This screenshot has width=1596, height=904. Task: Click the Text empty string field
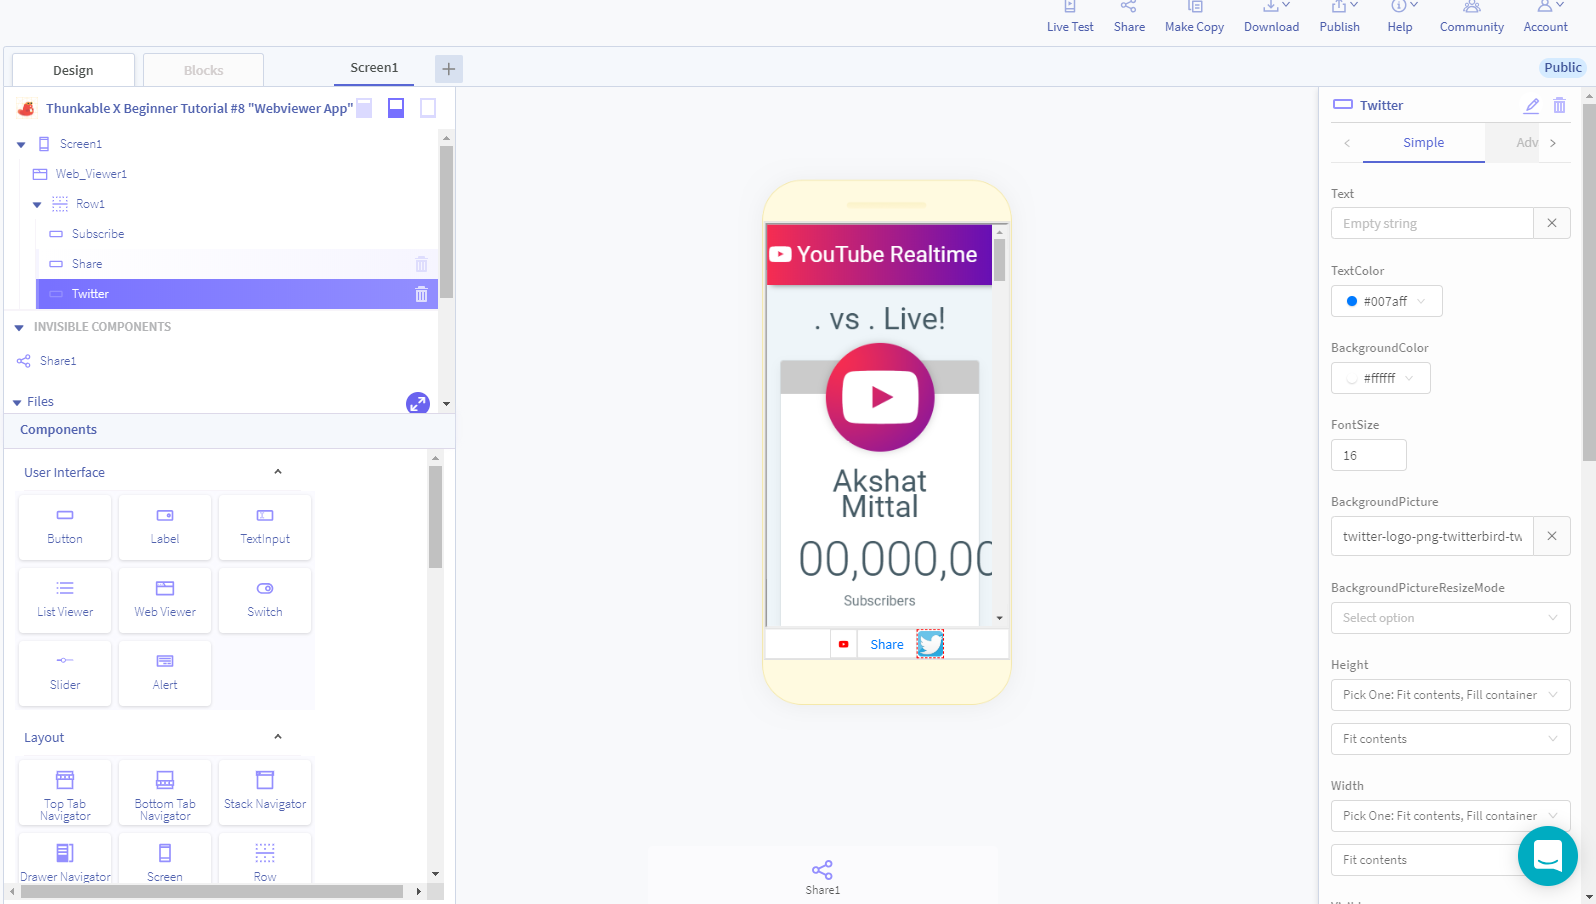tap(1432, 223)
